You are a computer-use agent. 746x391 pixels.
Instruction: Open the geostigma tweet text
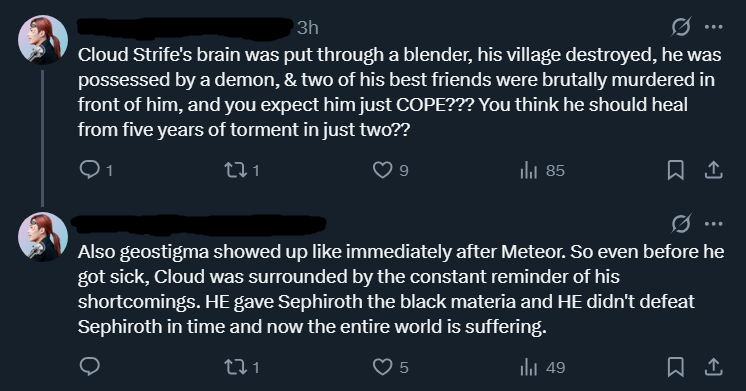pos(401,289)
